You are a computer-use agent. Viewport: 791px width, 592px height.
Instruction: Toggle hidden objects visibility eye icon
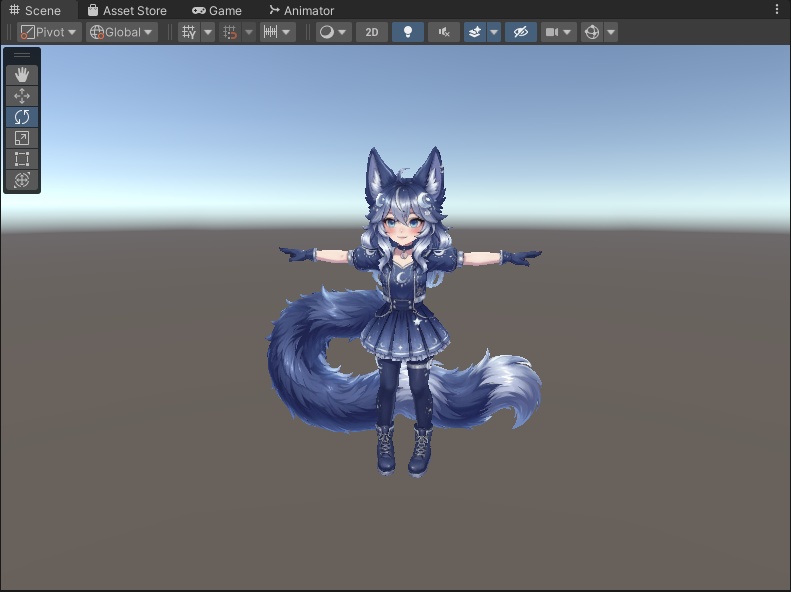[521, 32]
